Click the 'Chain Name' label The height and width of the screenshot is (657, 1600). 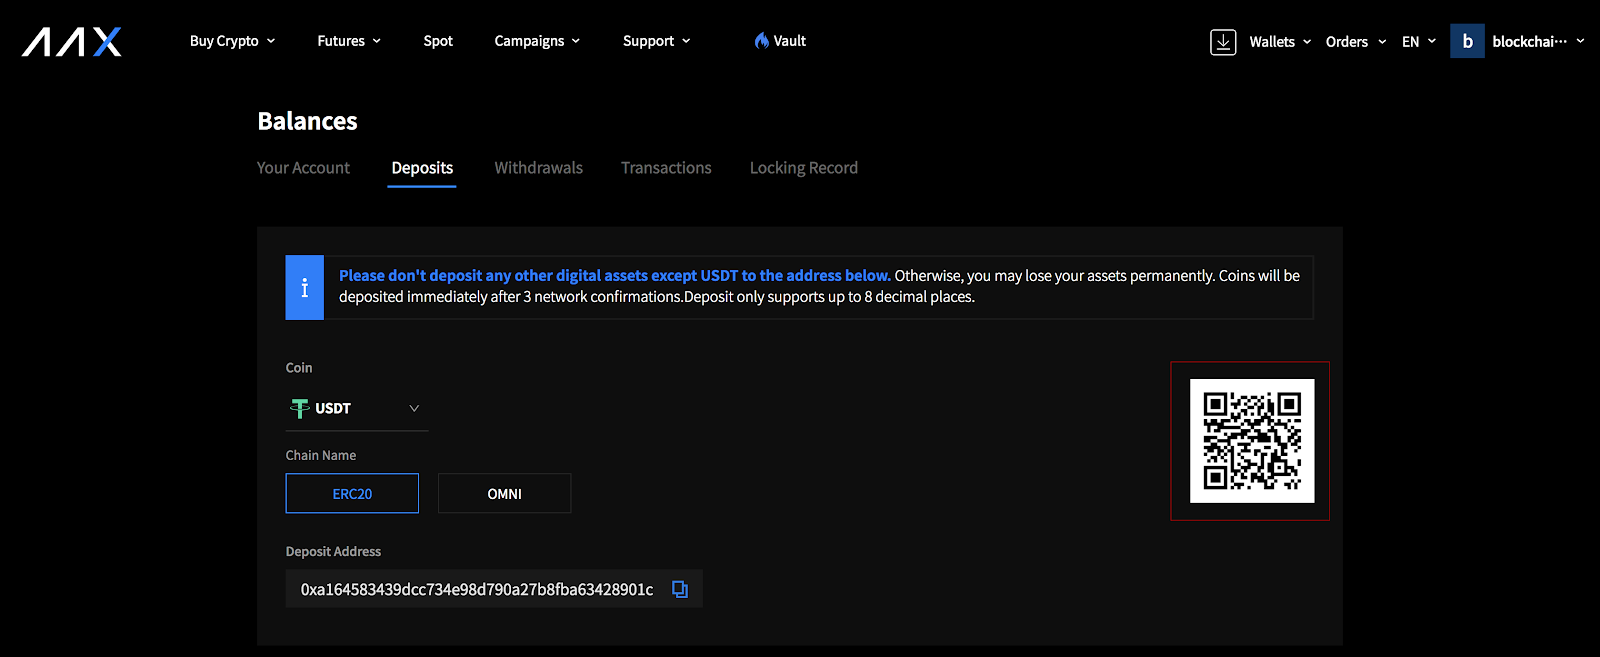click(x=321, y=455)
